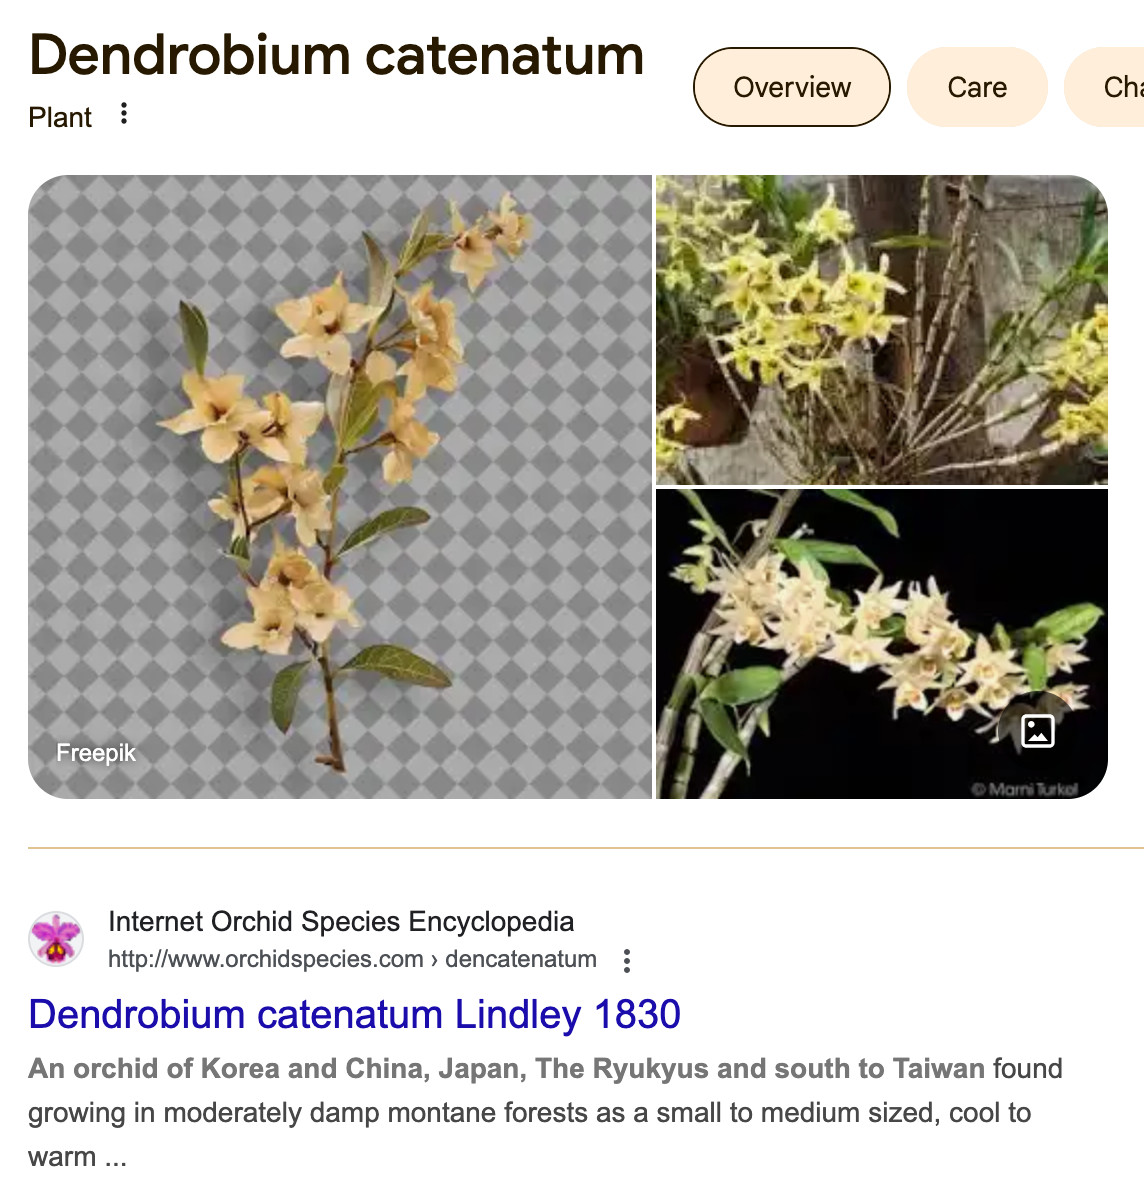Screen dimensions: 1144x1188
Task: Click the Dendrobium catenatum Lindley 1830 link
Action: (x=355, y=1014)
